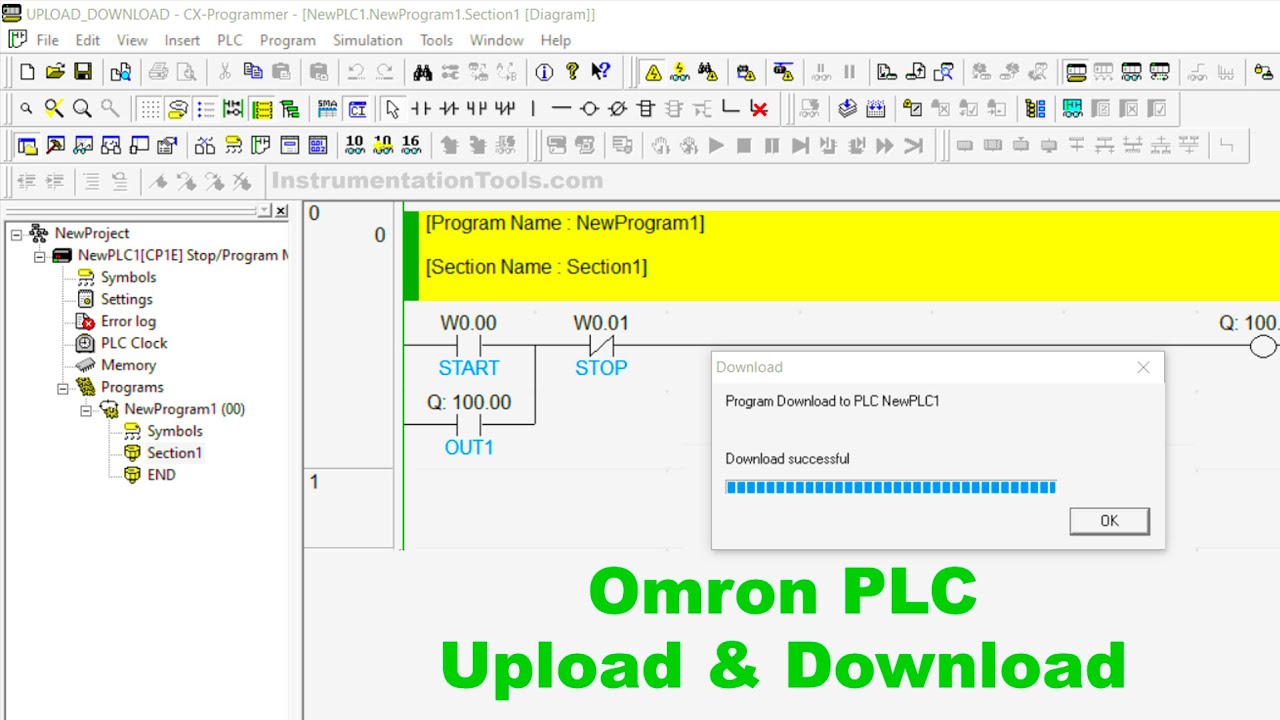This screenshot has width=1280, height=720.
Task: Select the OUT1 contact Q: 100.00
Action: (x=468, y=424)
